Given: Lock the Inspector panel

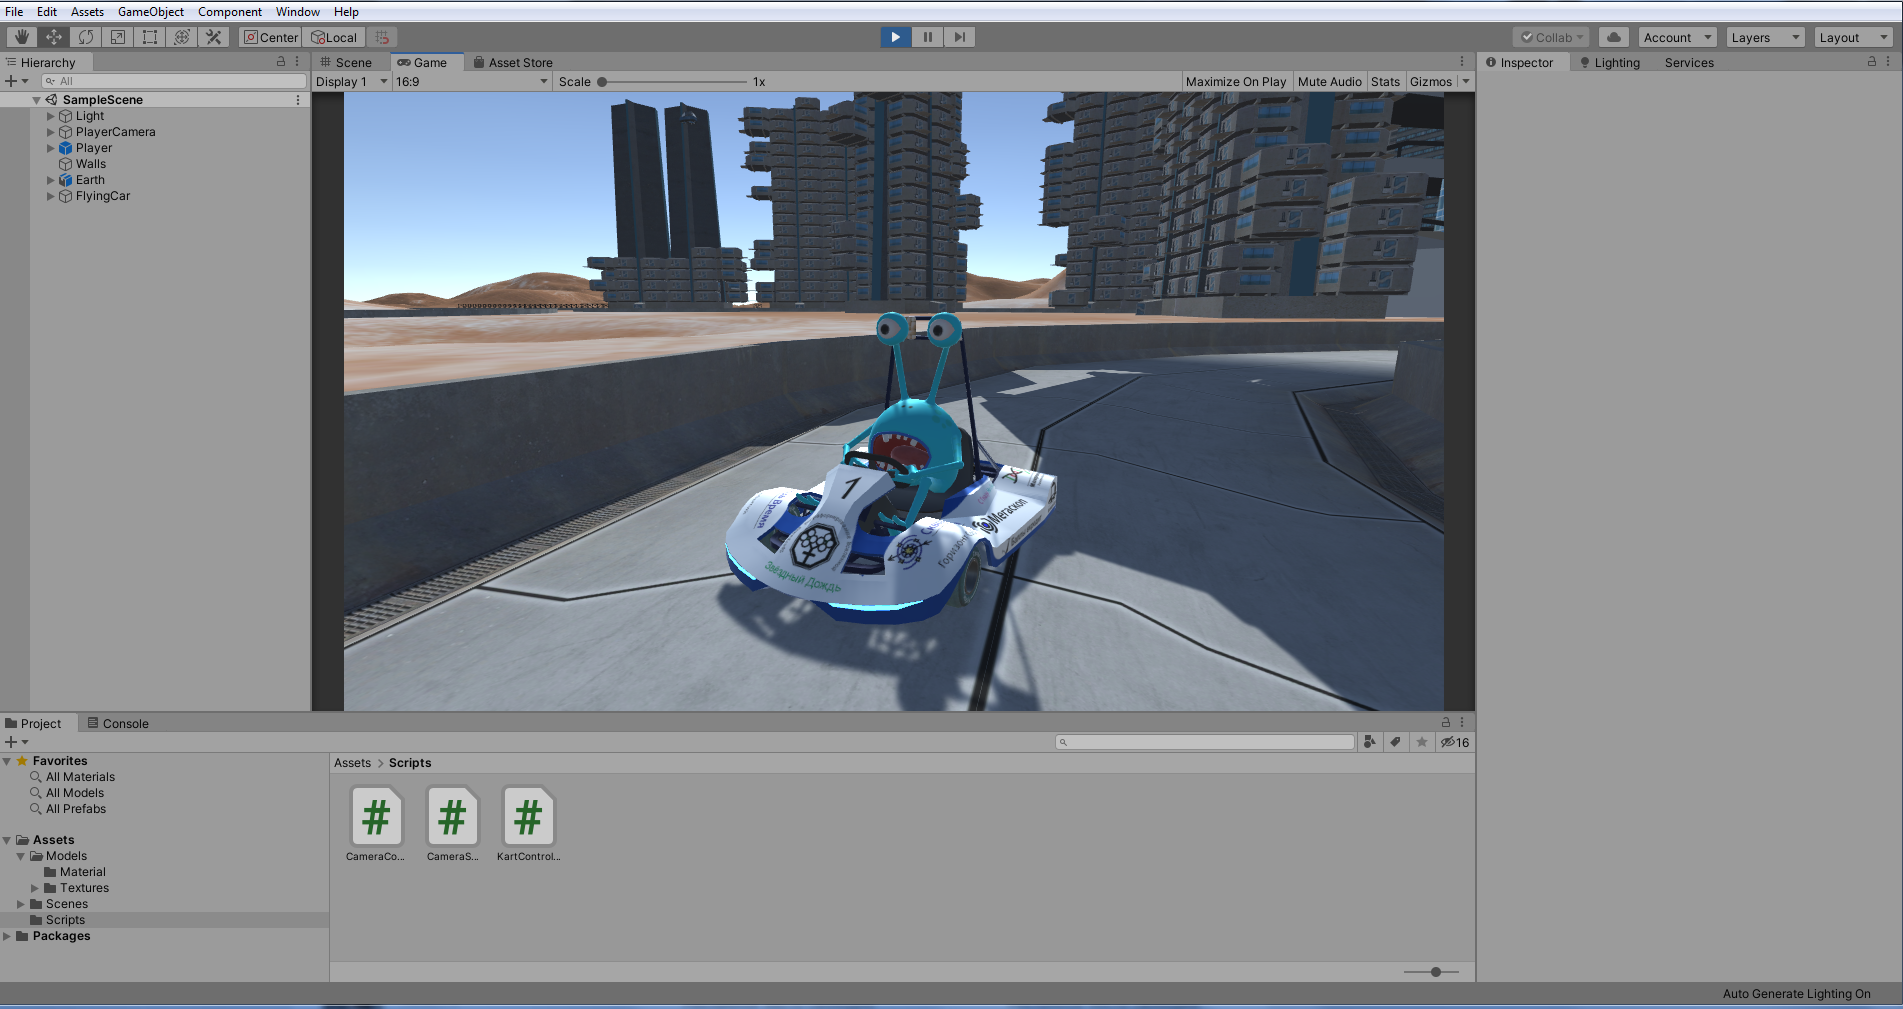Looking at the screenshot, I should click(1871, 62).
